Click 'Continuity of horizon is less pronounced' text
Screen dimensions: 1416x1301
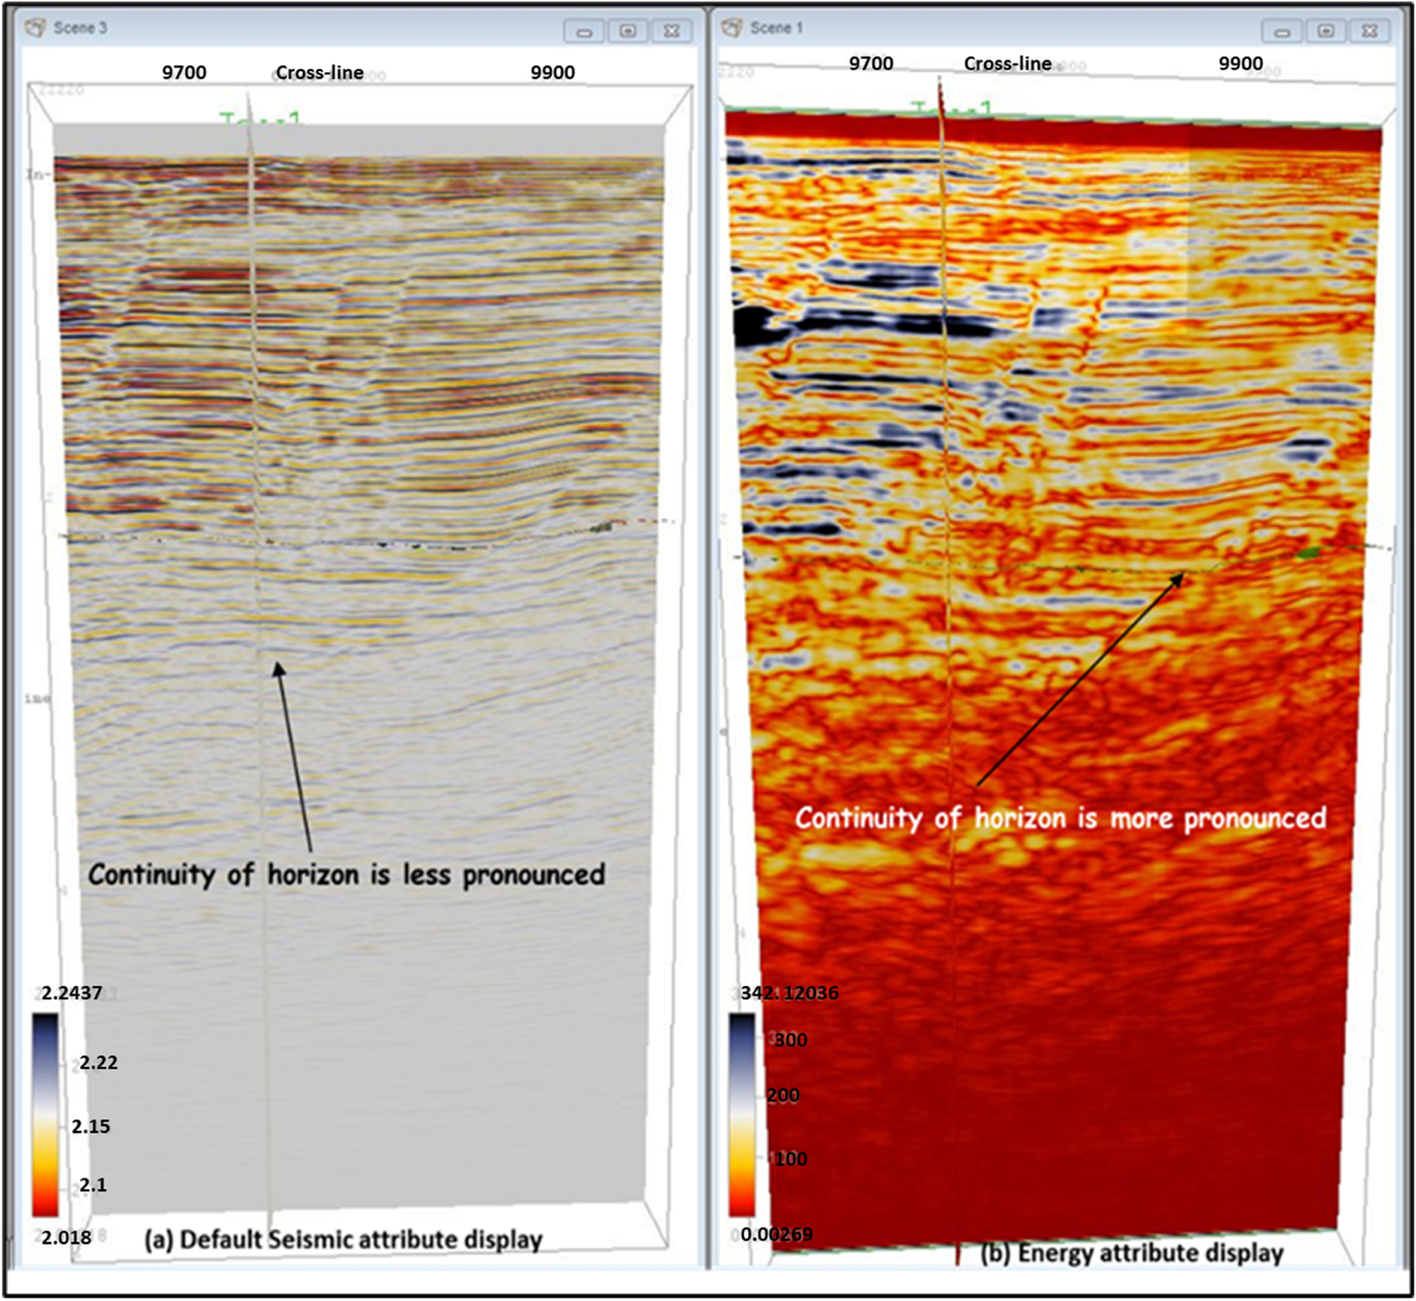(347, 874)
